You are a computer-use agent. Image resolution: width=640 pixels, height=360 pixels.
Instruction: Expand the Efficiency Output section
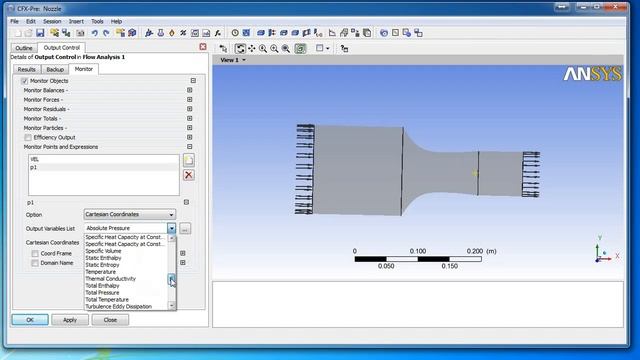[189, 137]
